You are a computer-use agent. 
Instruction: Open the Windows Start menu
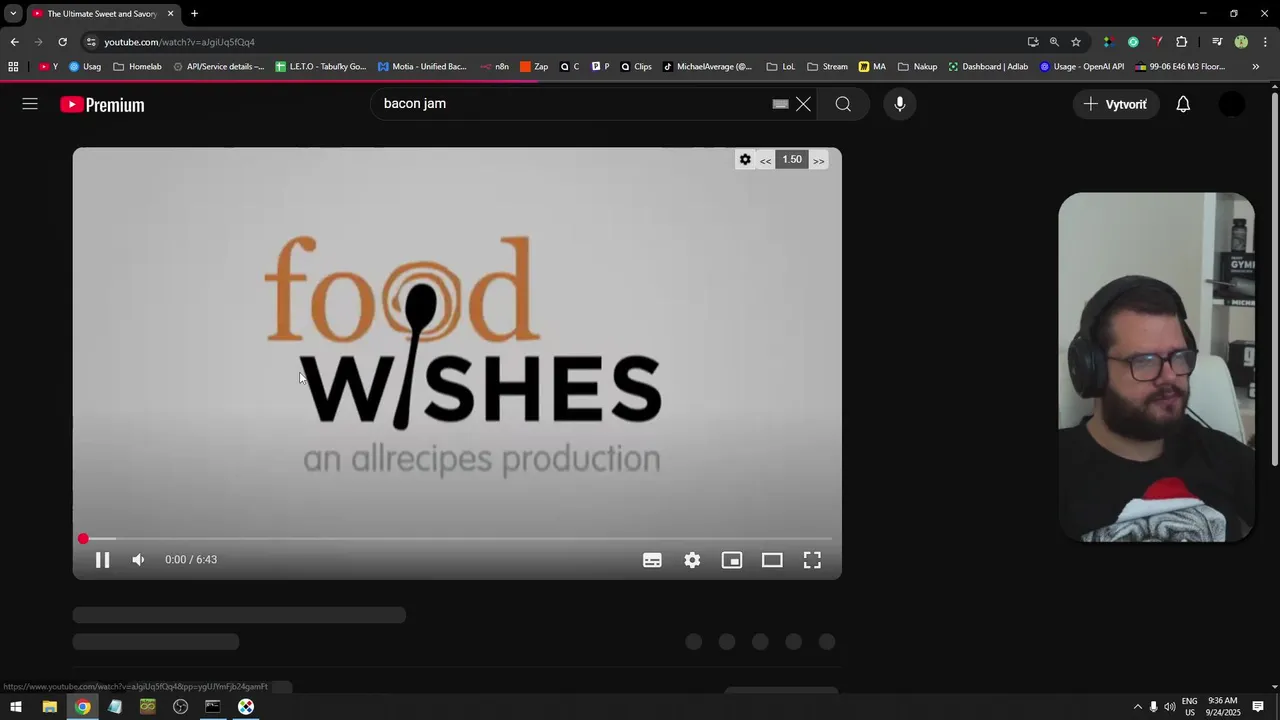pyautogui.click(x=16, y=707)
